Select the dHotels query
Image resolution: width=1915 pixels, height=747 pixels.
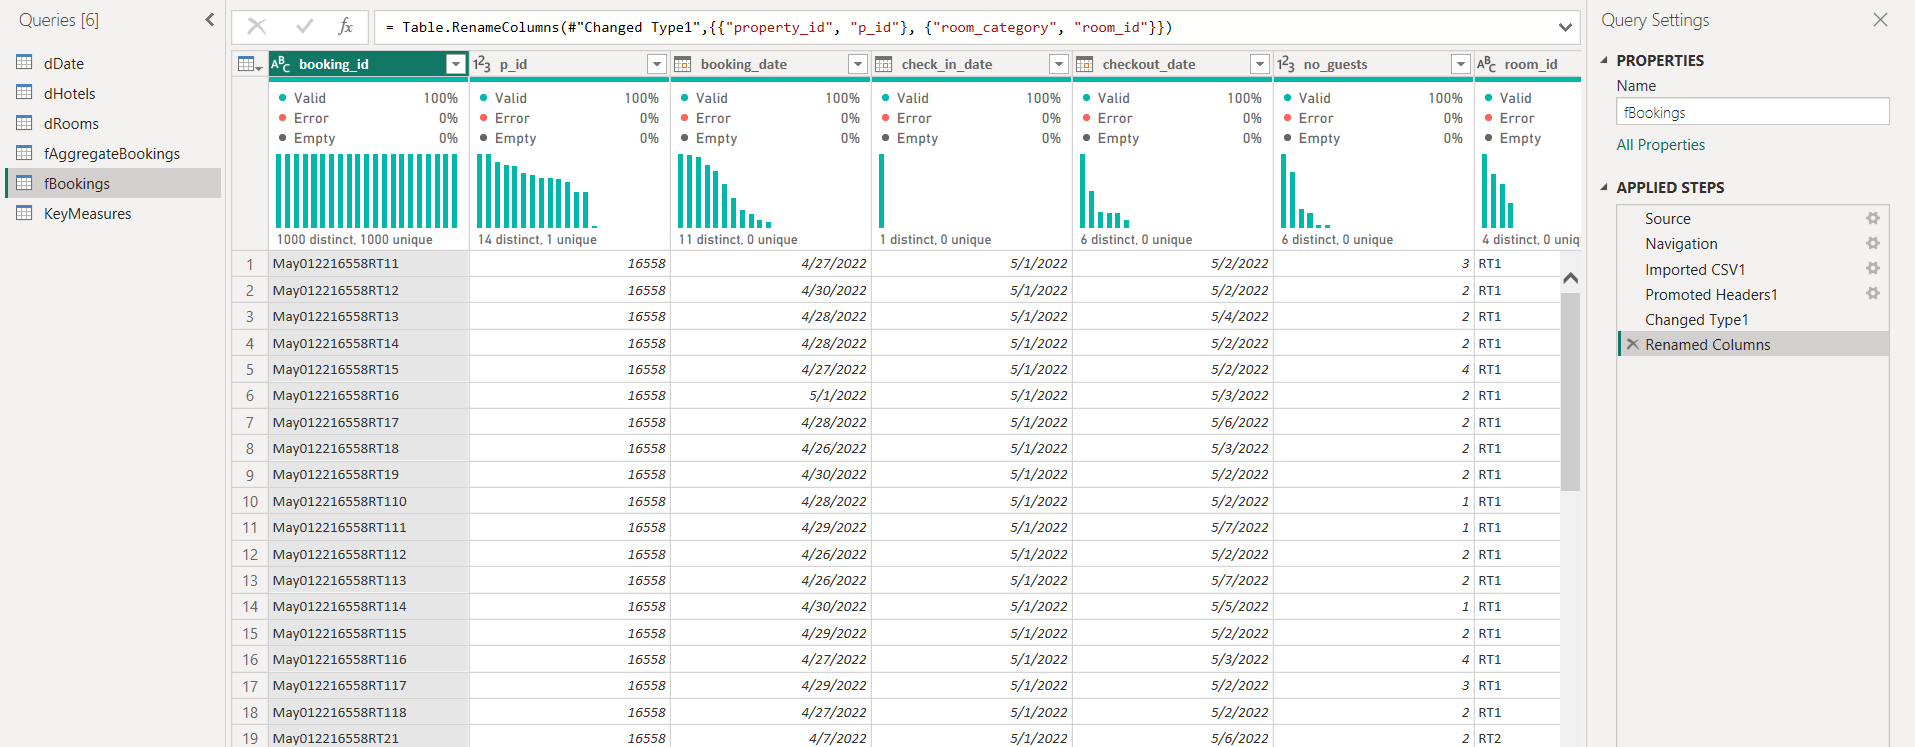[113, 93]
